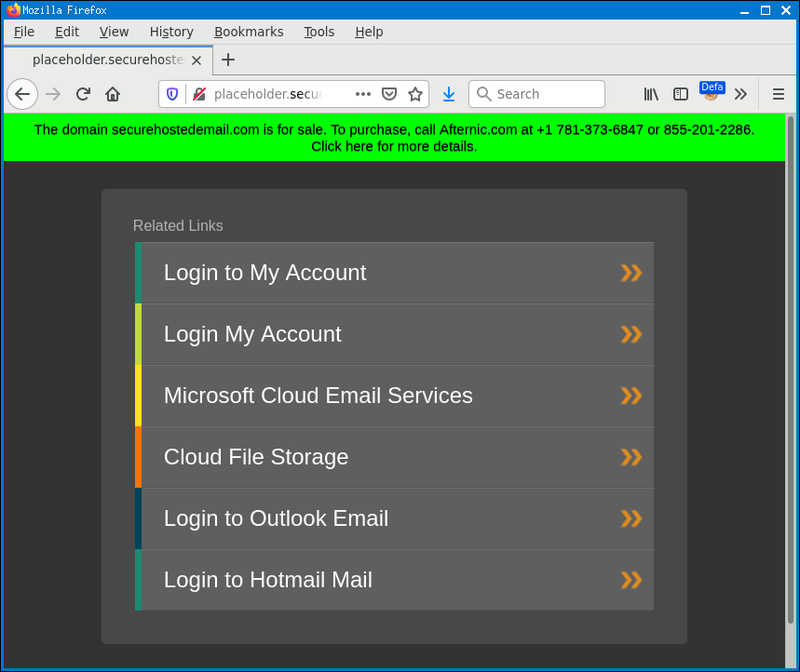Screen dimensions: 800x672
Task: Open Login to Outlook Email link
Action: click(394, 518)
